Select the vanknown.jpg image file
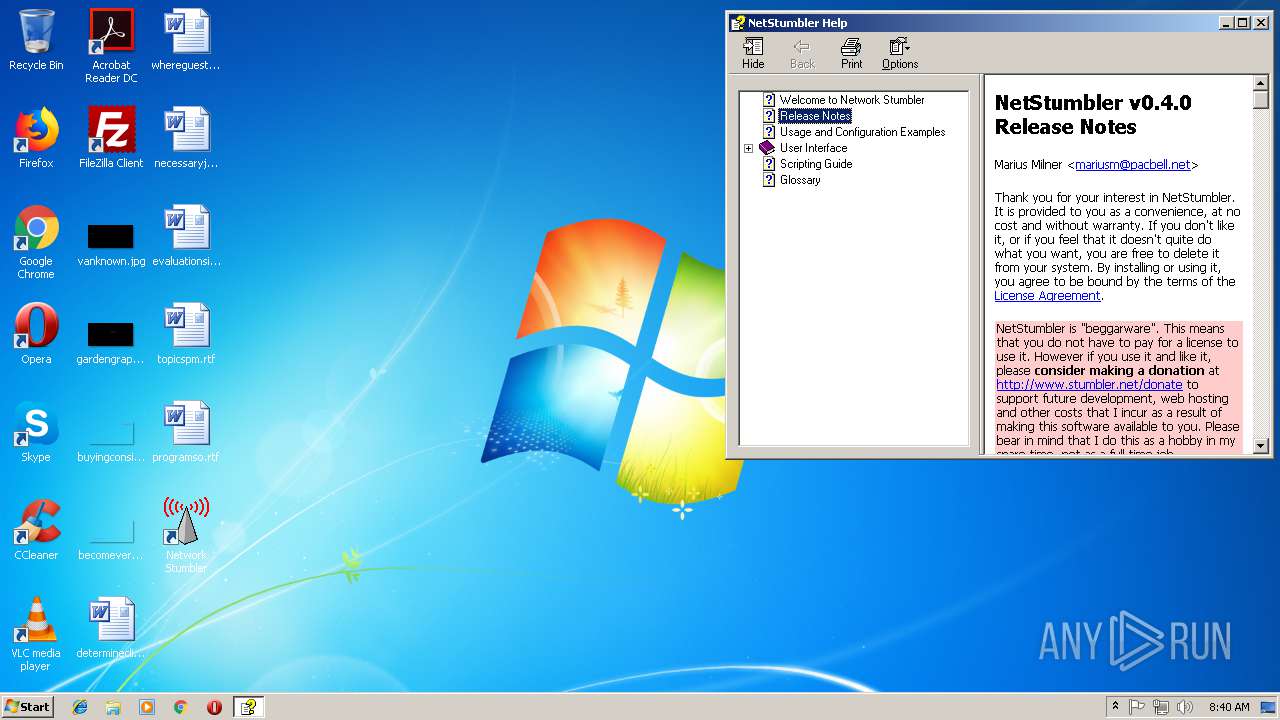This screenshot has width=1280, height=720. click(111, 245)
